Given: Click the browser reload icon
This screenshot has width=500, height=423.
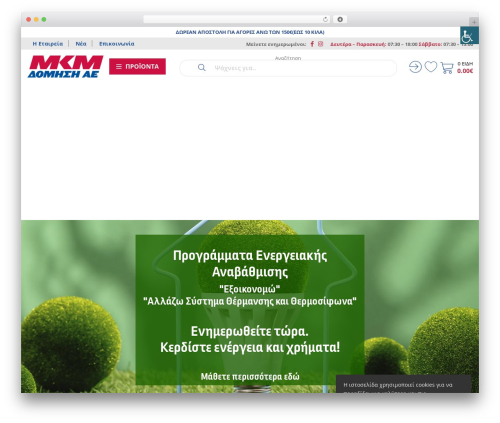Looking at the screenshot, I should point(325,20).
